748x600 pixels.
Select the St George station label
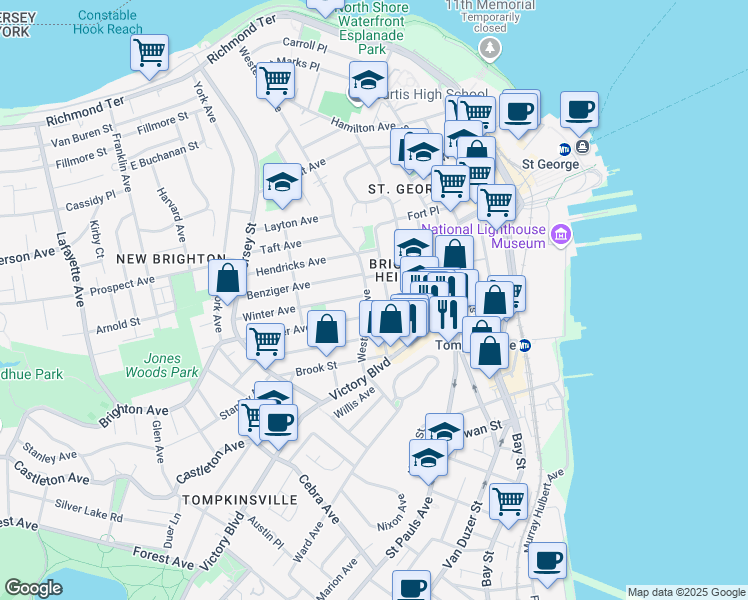pos(551,165)
